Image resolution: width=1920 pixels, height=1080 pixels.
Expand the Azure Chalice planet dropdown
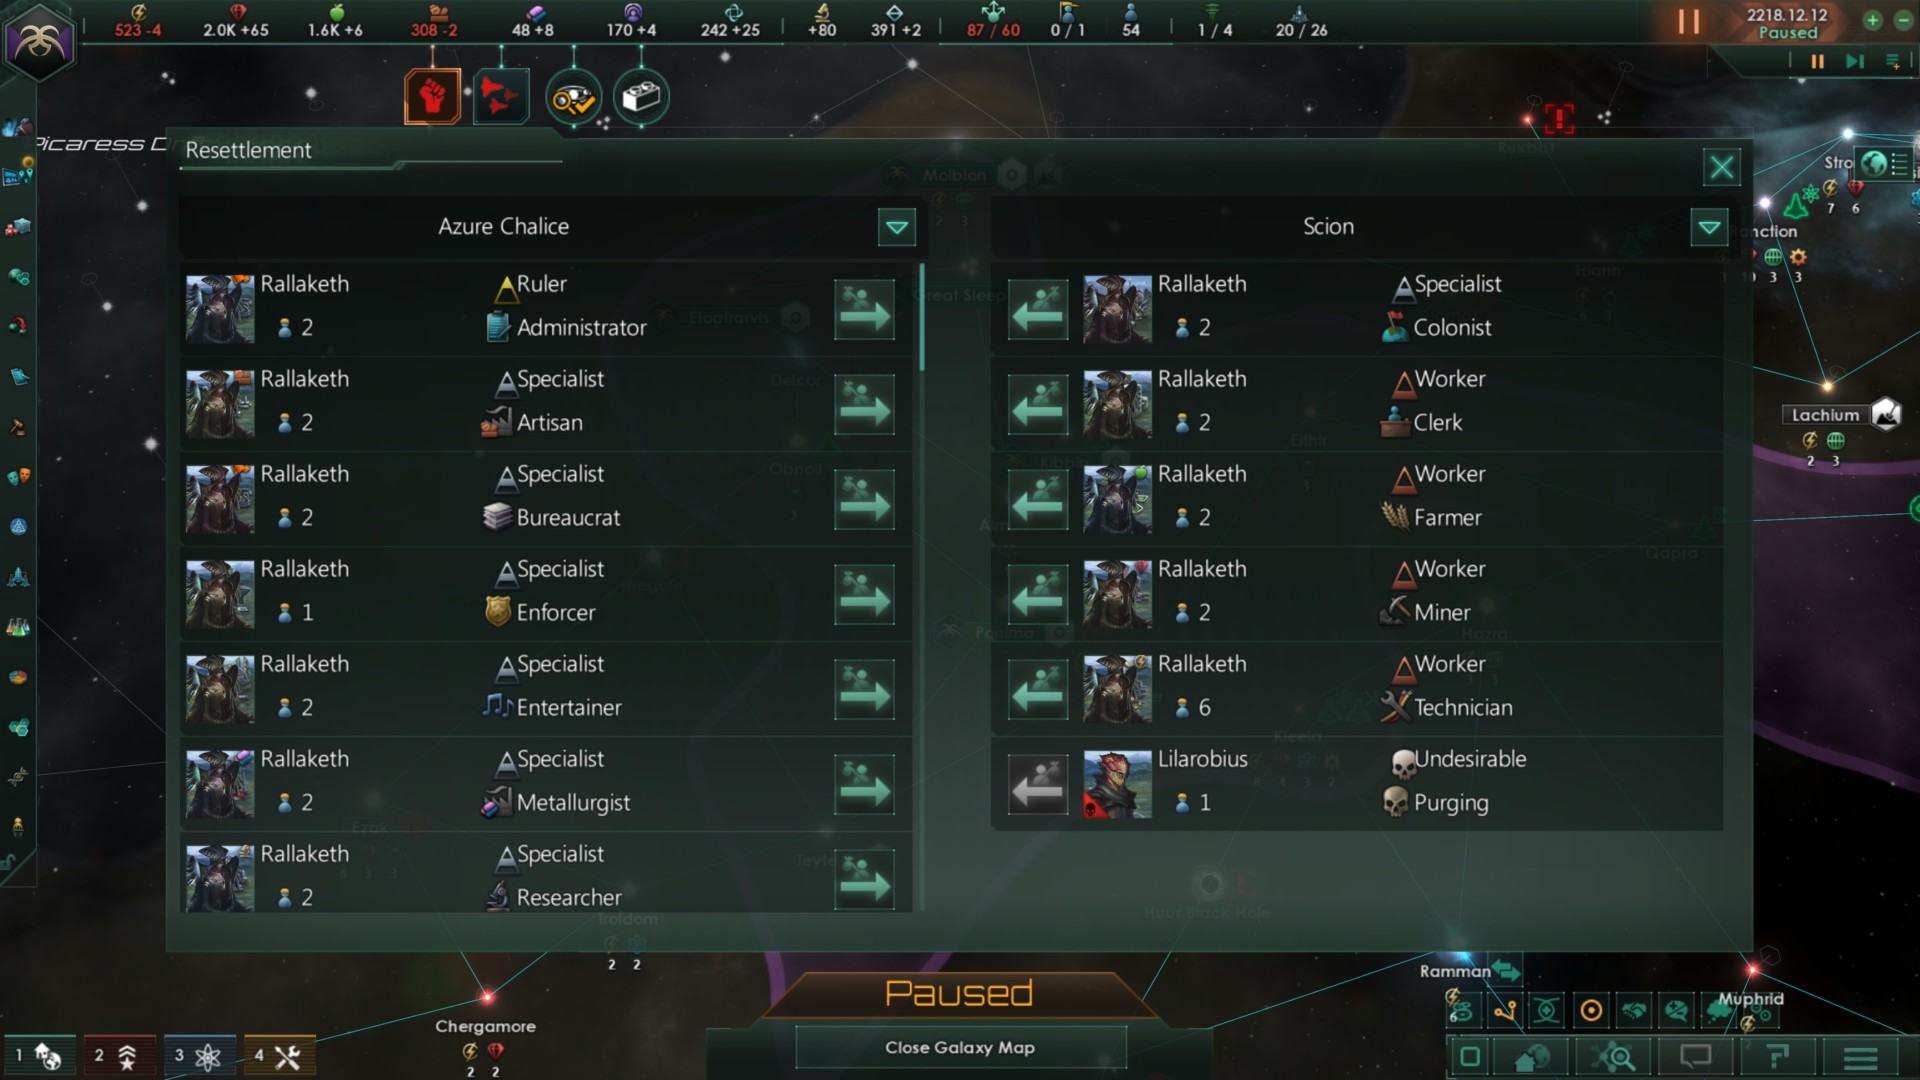click(897, 227)
